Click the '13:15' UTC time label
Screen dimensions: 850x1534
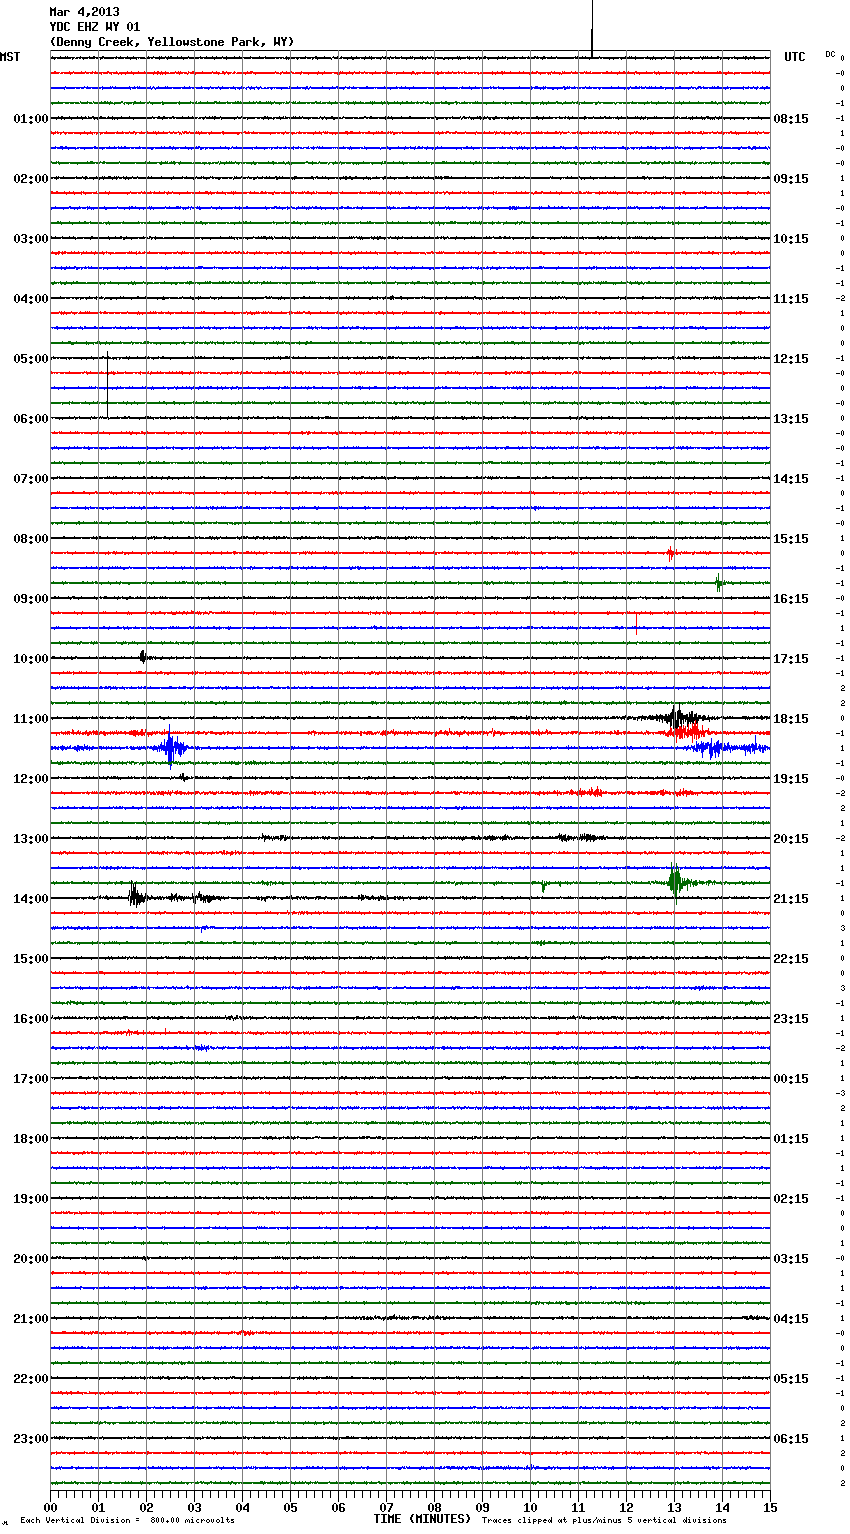click(791, 419)
